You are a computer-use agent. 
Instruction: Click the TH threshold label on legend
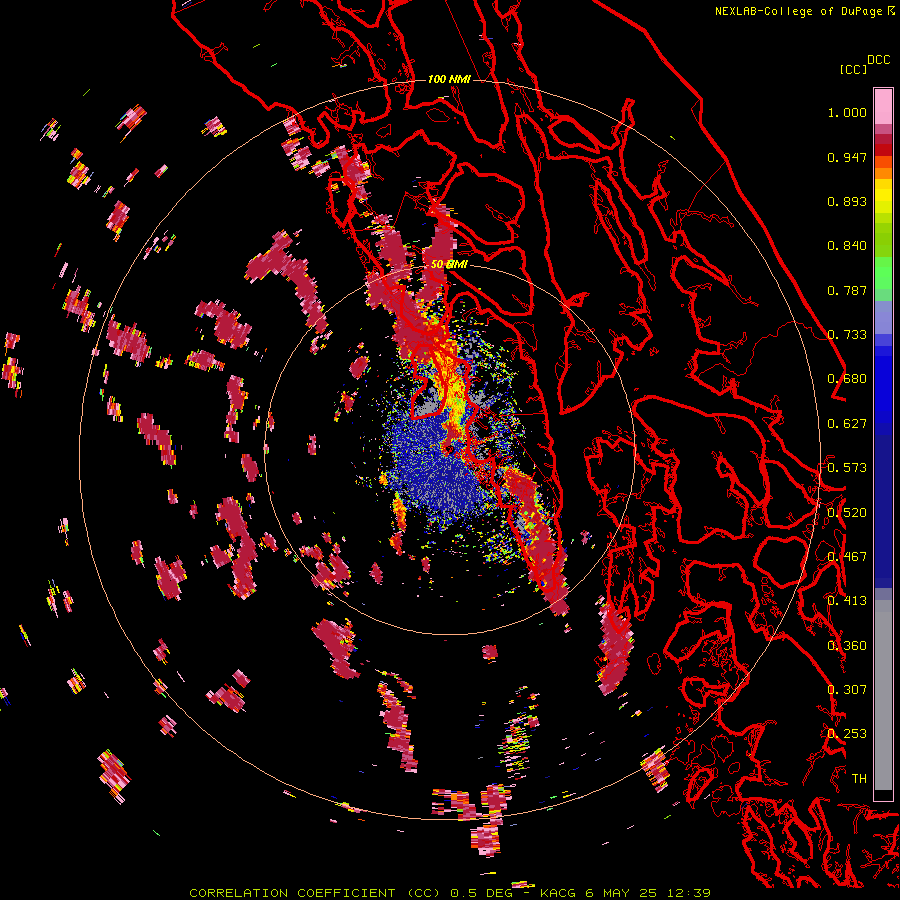859,779
